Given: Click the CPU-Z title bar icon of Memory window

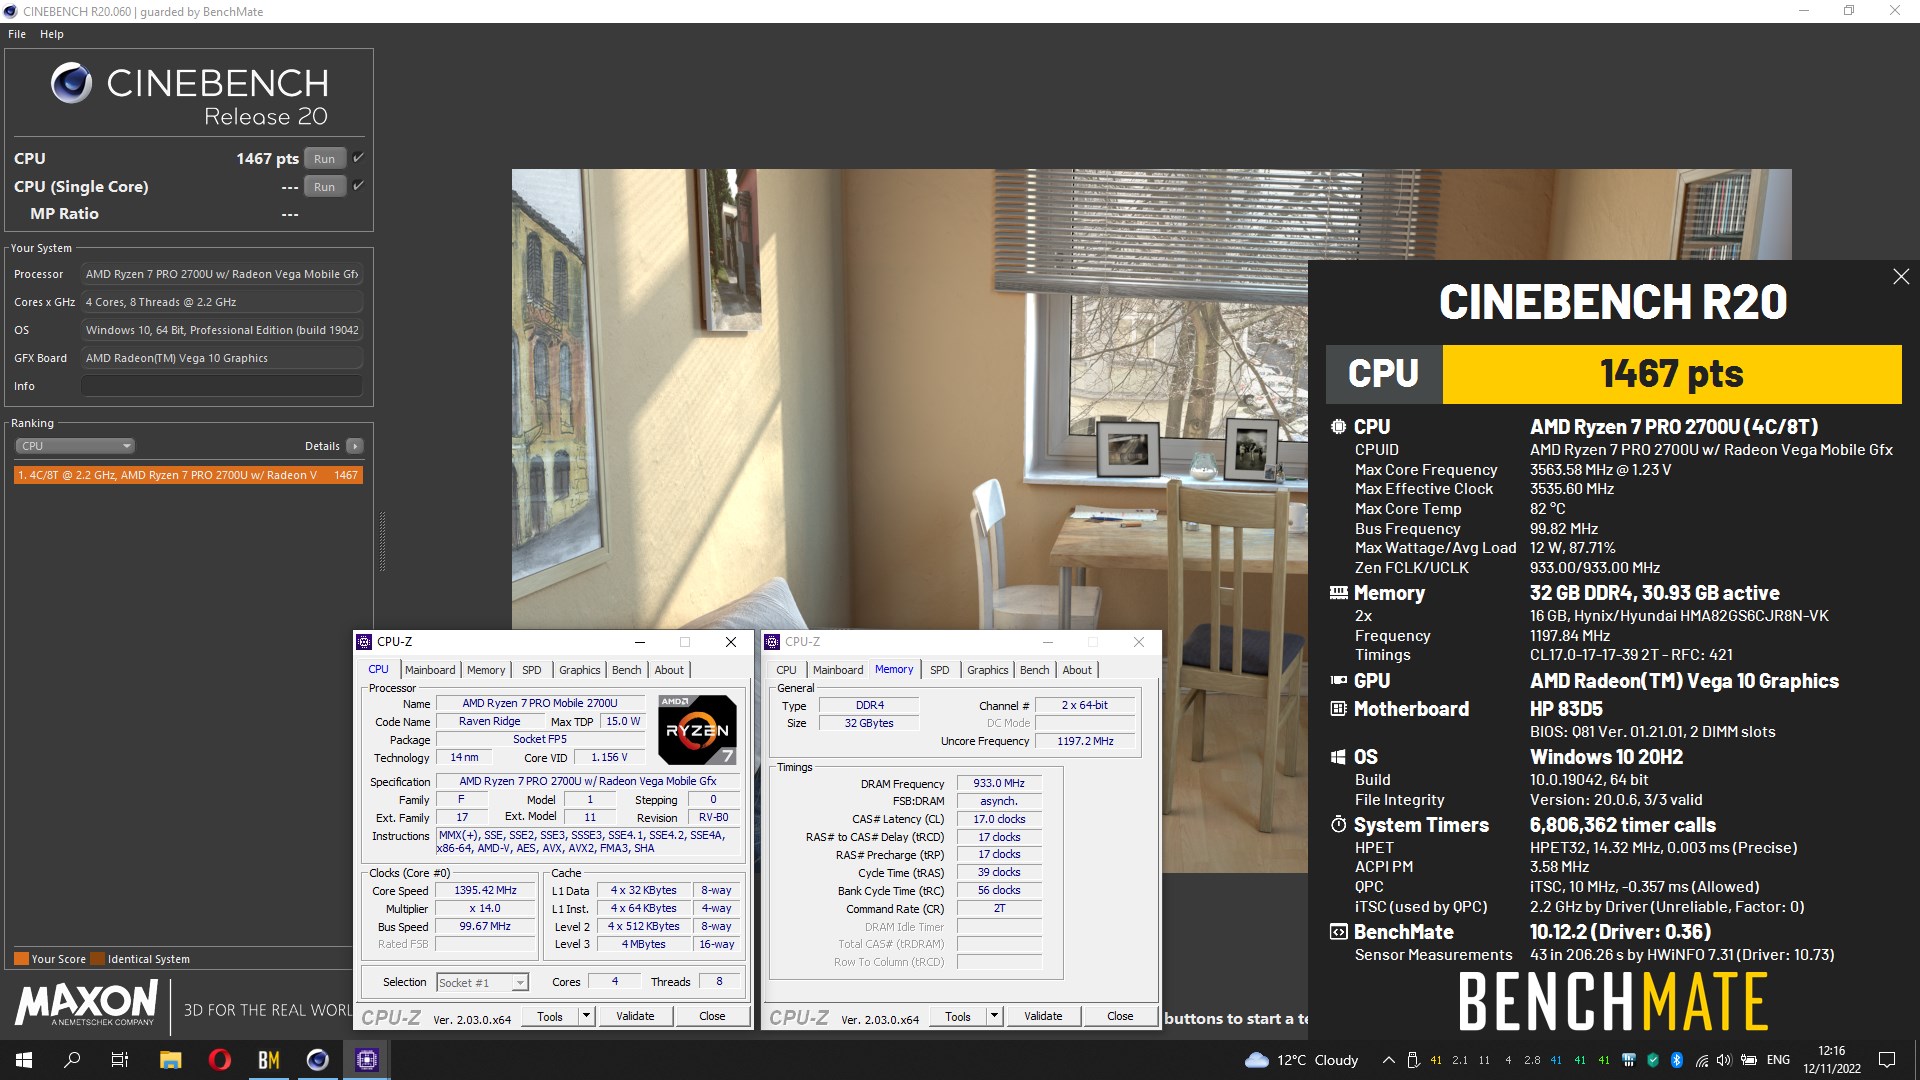Looking at the screenshot, I should [x=772, y=642].
